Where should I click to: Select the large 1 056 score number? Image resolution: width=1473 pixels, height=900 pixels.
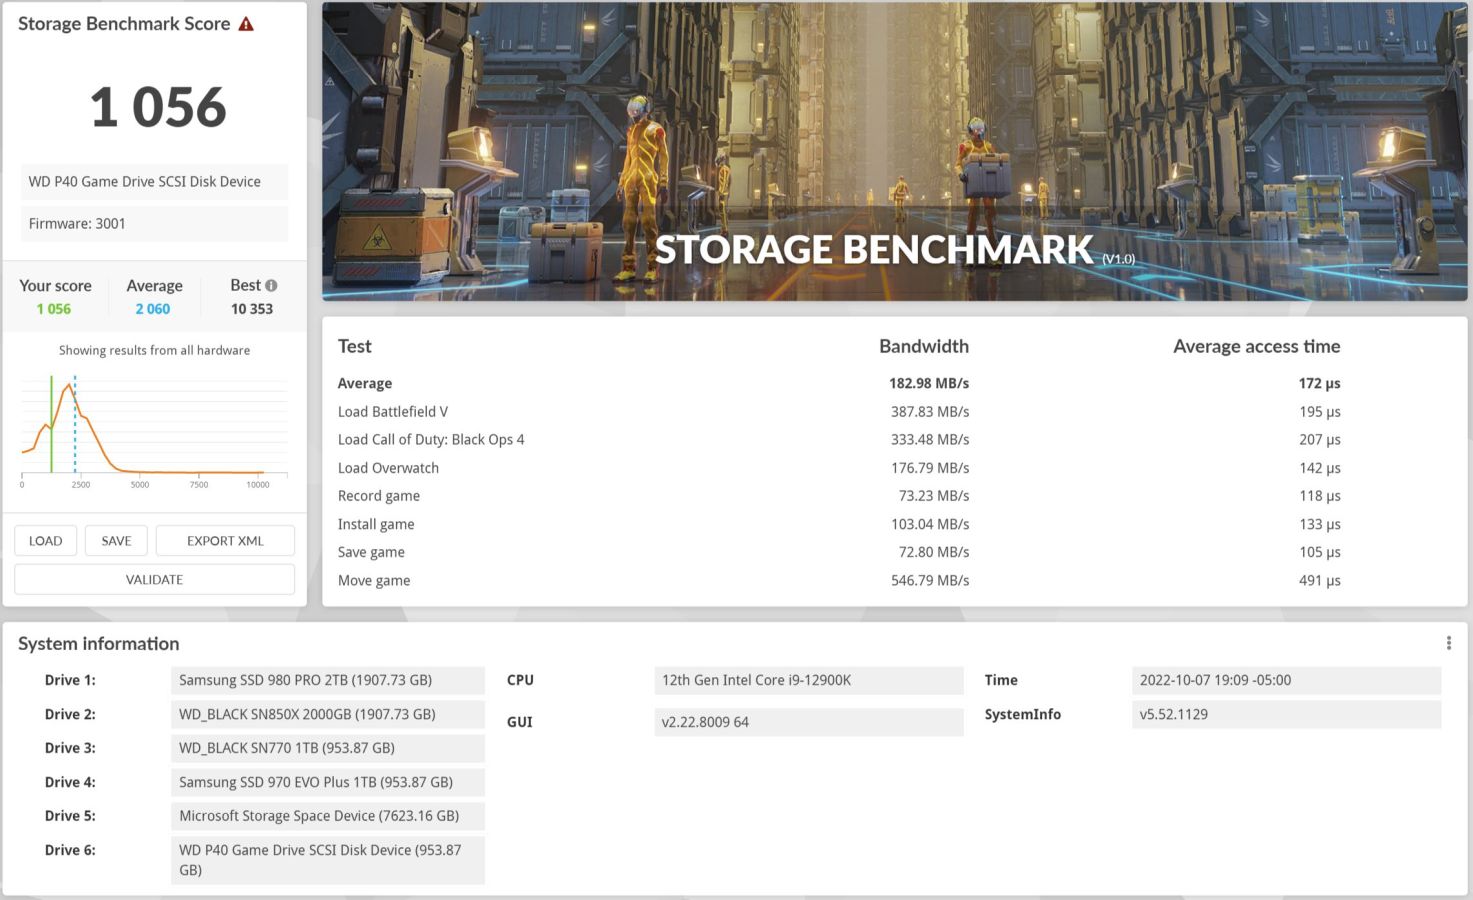click(x=158, y=107)
